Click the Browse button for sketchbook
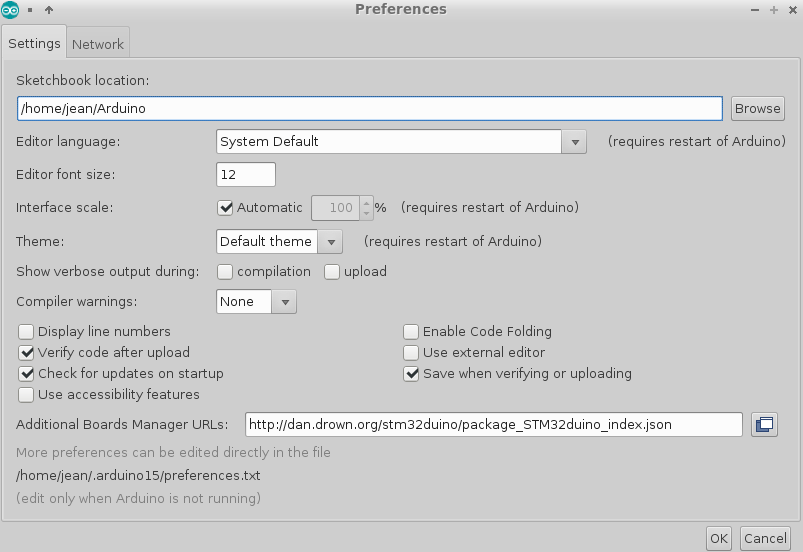This screenshot has height=552, width=803. click(757, 109)
